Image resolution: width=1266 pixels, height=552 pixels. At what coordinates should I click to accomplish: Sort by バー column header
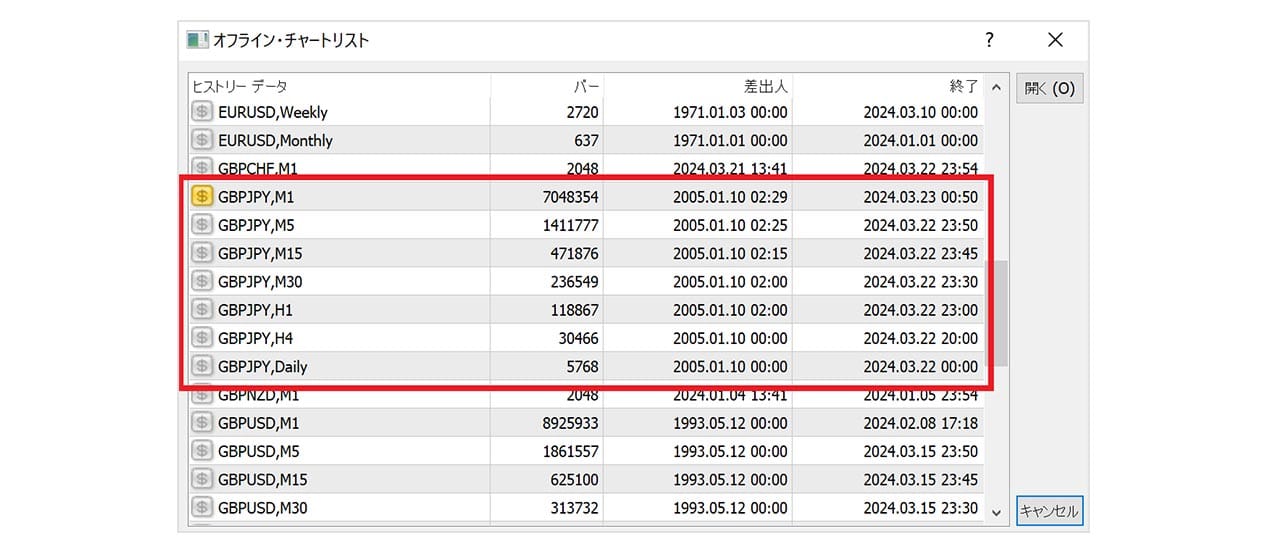(547, 87)
